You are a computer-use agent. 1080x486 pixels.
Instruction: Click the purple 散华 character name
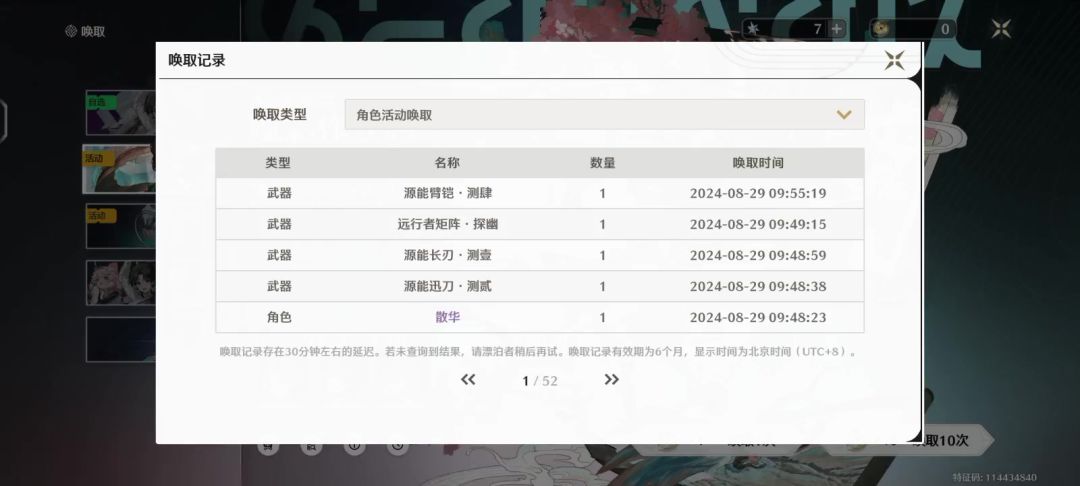click(x=448, y=317)
